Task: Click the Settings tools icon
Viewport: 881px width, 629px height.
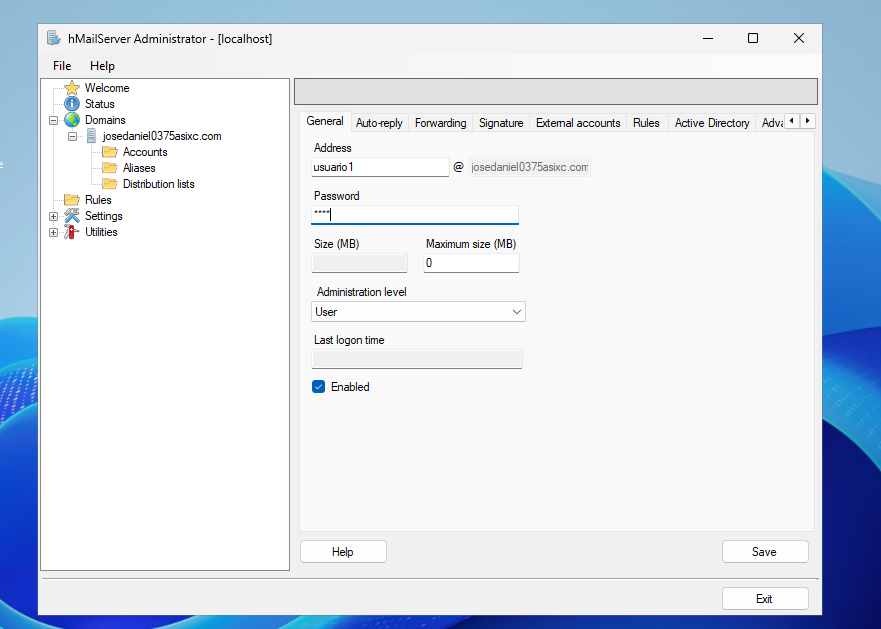Action: (x=72, y=216)
